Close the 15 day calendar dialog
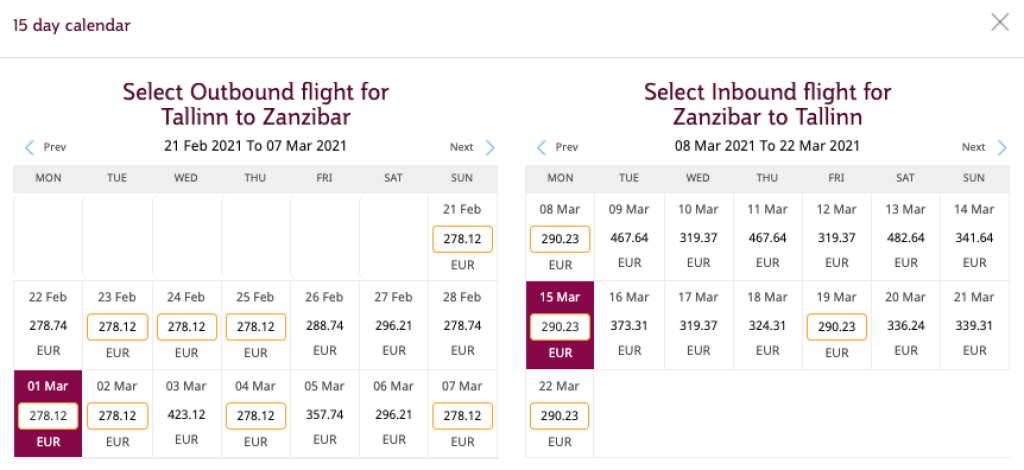Viewport: 1024px width, 470px height. click(999, 23)
